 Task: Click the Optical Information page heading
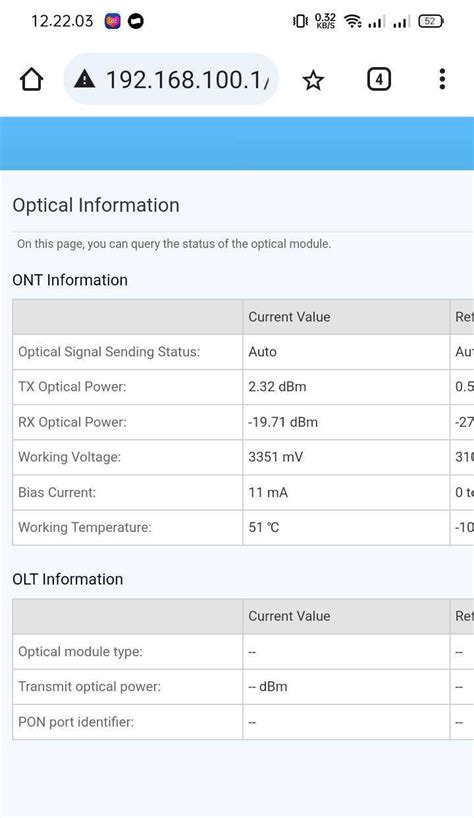click(x=96, y=205)
